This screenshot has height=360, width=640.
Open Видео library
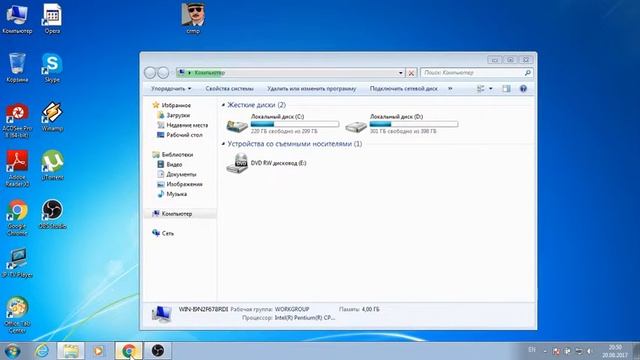pyautogui.click(x=174, y=164)
